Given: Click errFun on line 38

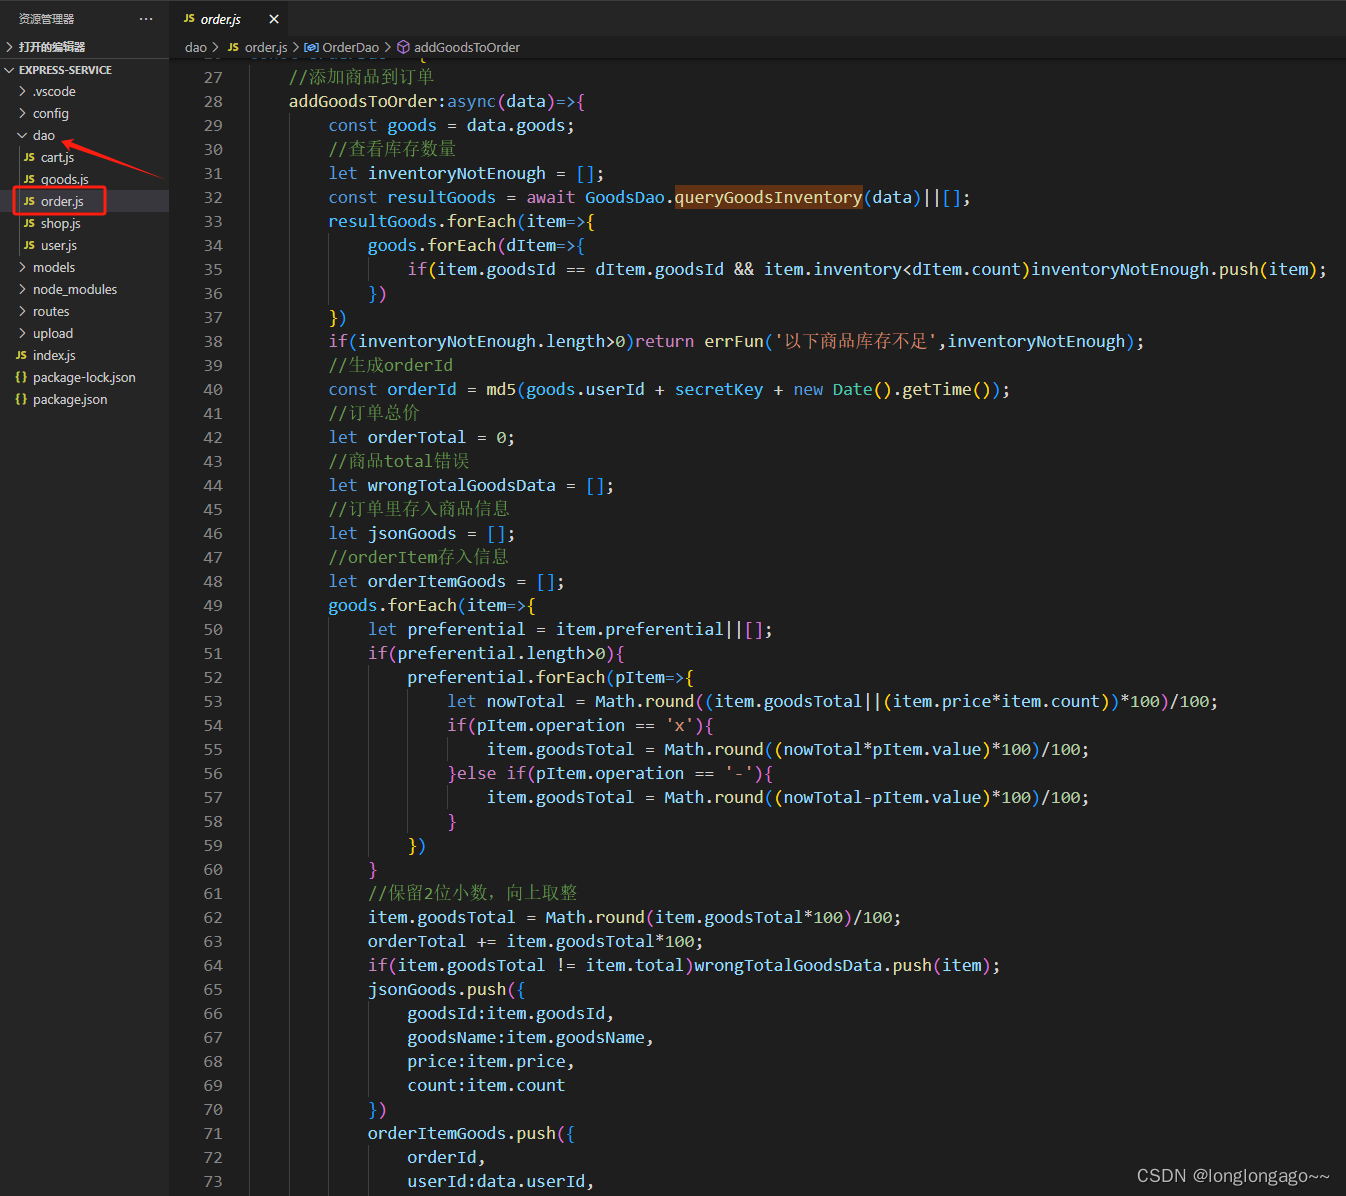Looking at the screenshot, I should (734, 341).
